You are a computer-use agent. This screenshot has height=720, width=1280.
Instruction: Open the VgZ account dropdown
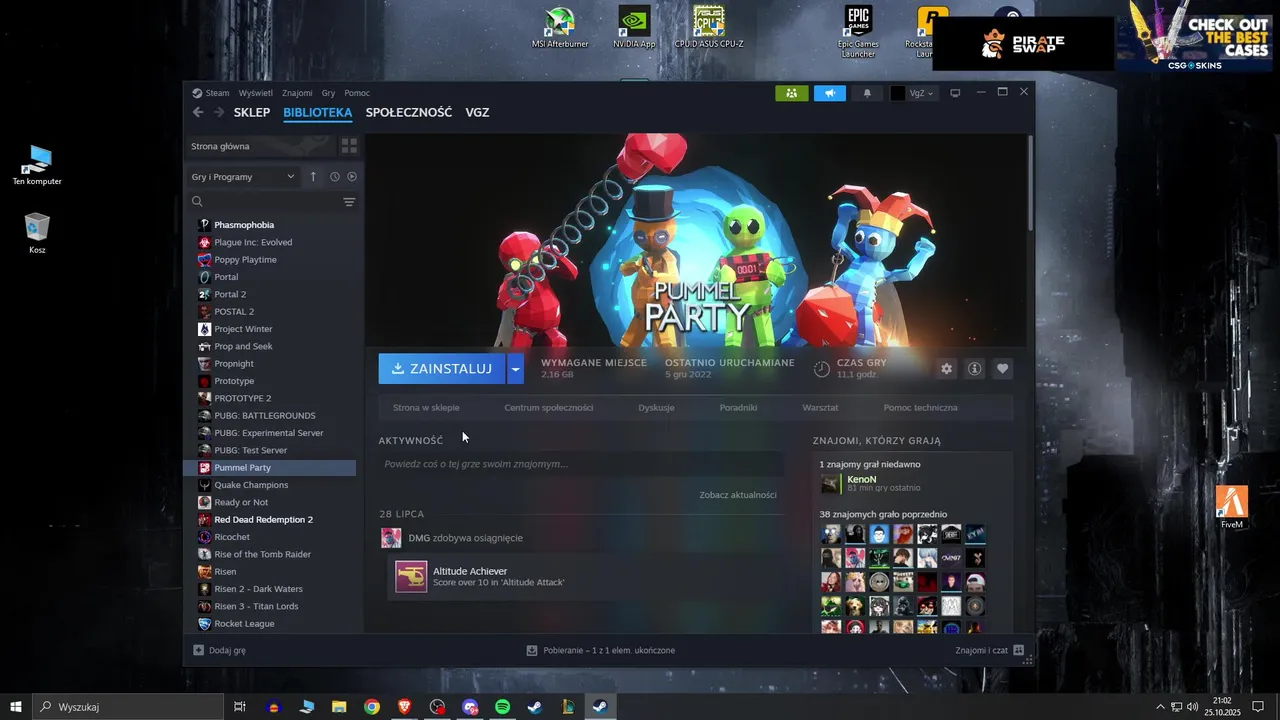[913, 93]
